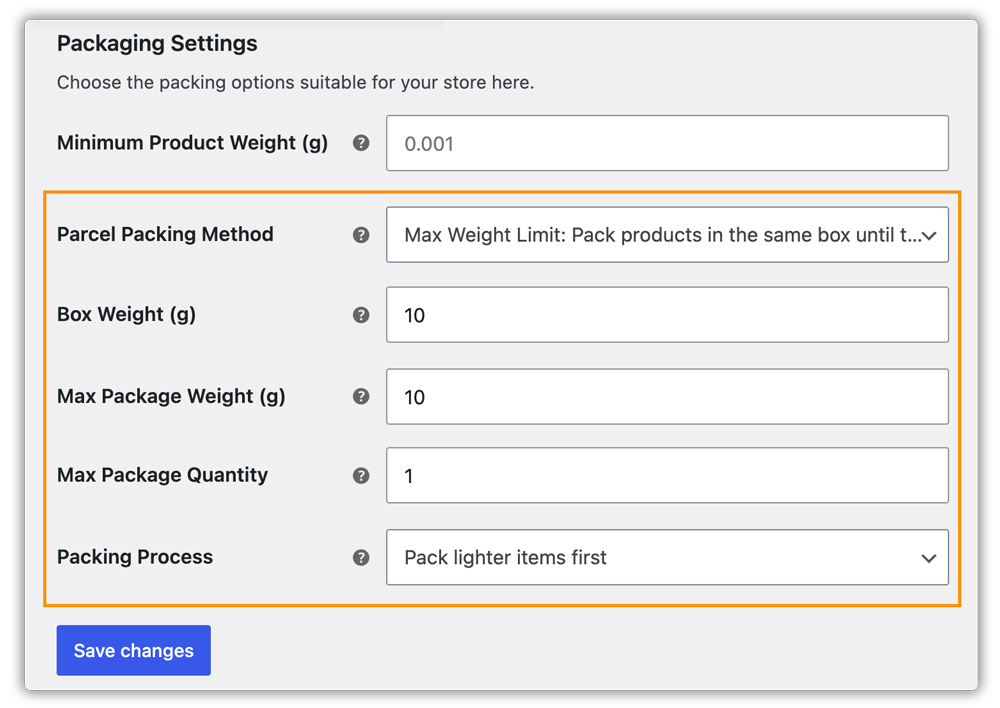The image size is (1000, 708).
Task: Focus the Minimum Product Weight input field
Action: click(x=667, y=143)
